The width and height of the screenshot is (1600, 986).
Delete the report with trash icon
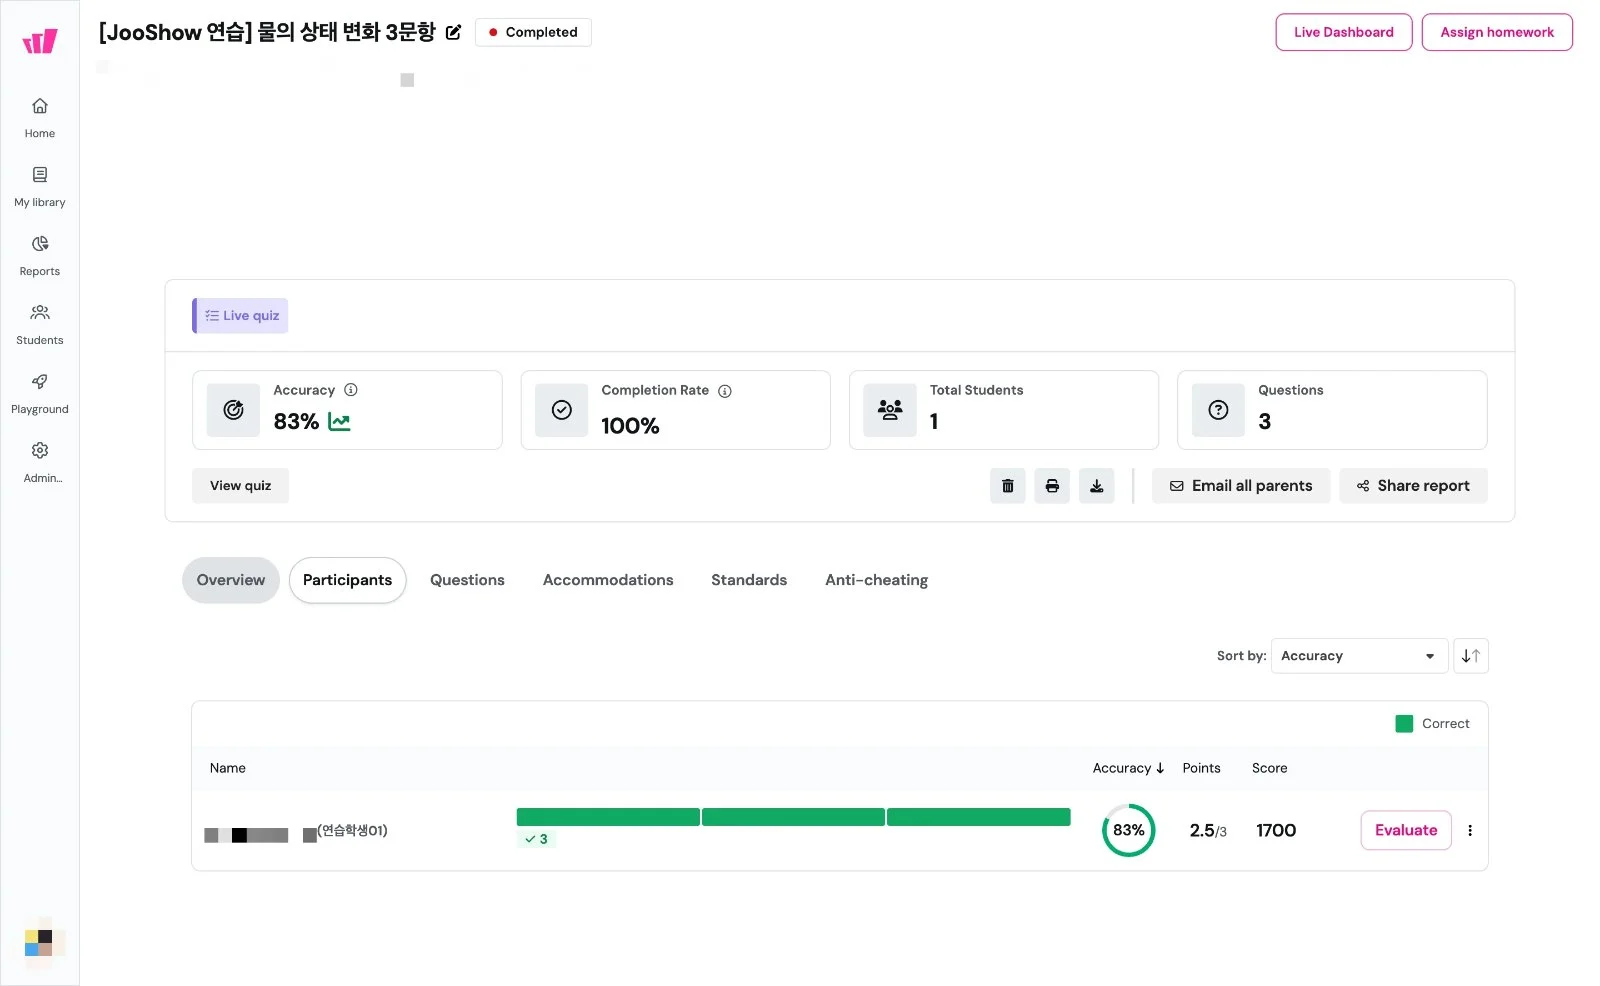tap(1008, 486)
